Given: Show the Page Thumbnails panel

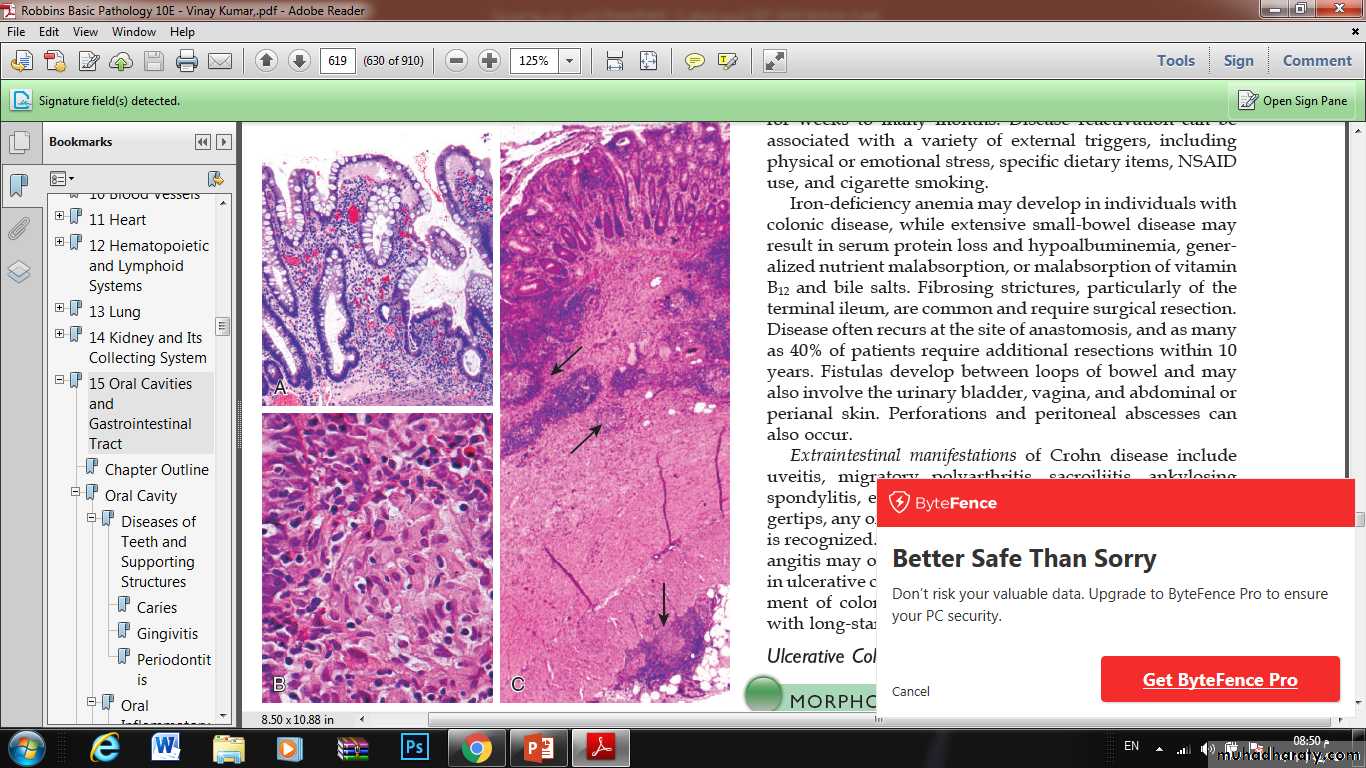Looking at the screenshot, I should [x=18, y=142].
